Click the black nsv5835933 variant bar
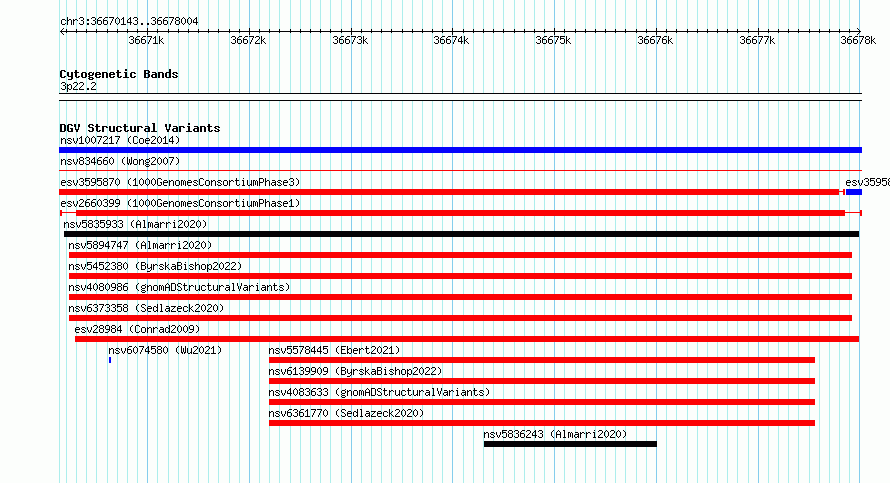890x483 pixels. pos(461,234)
